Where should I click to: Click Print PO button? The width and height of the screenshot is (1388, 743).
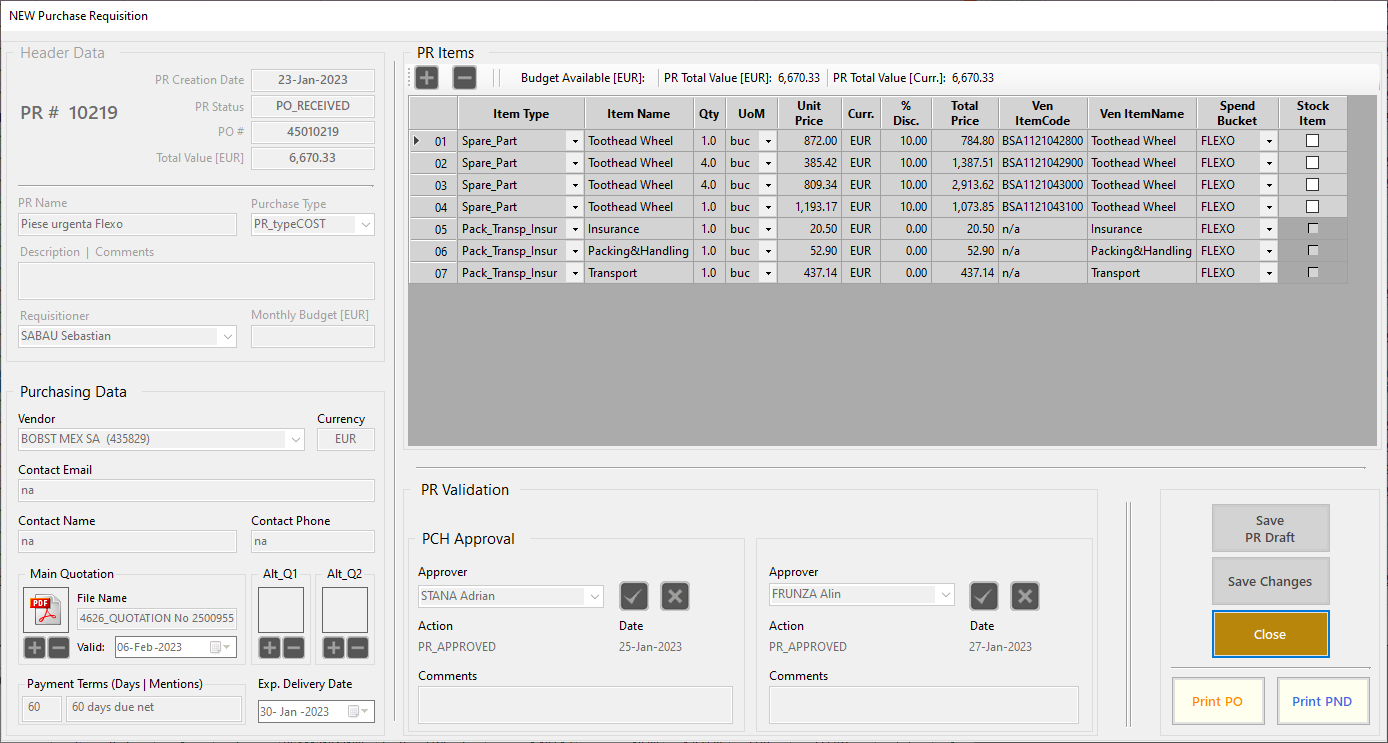click(1217, 701)
